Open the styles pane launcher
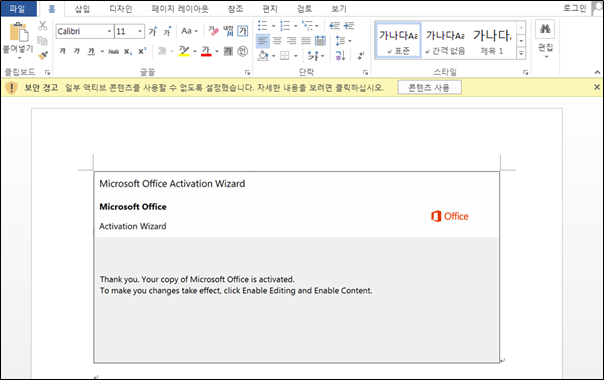Screen dimensions: 604x380 coord(525,72)
